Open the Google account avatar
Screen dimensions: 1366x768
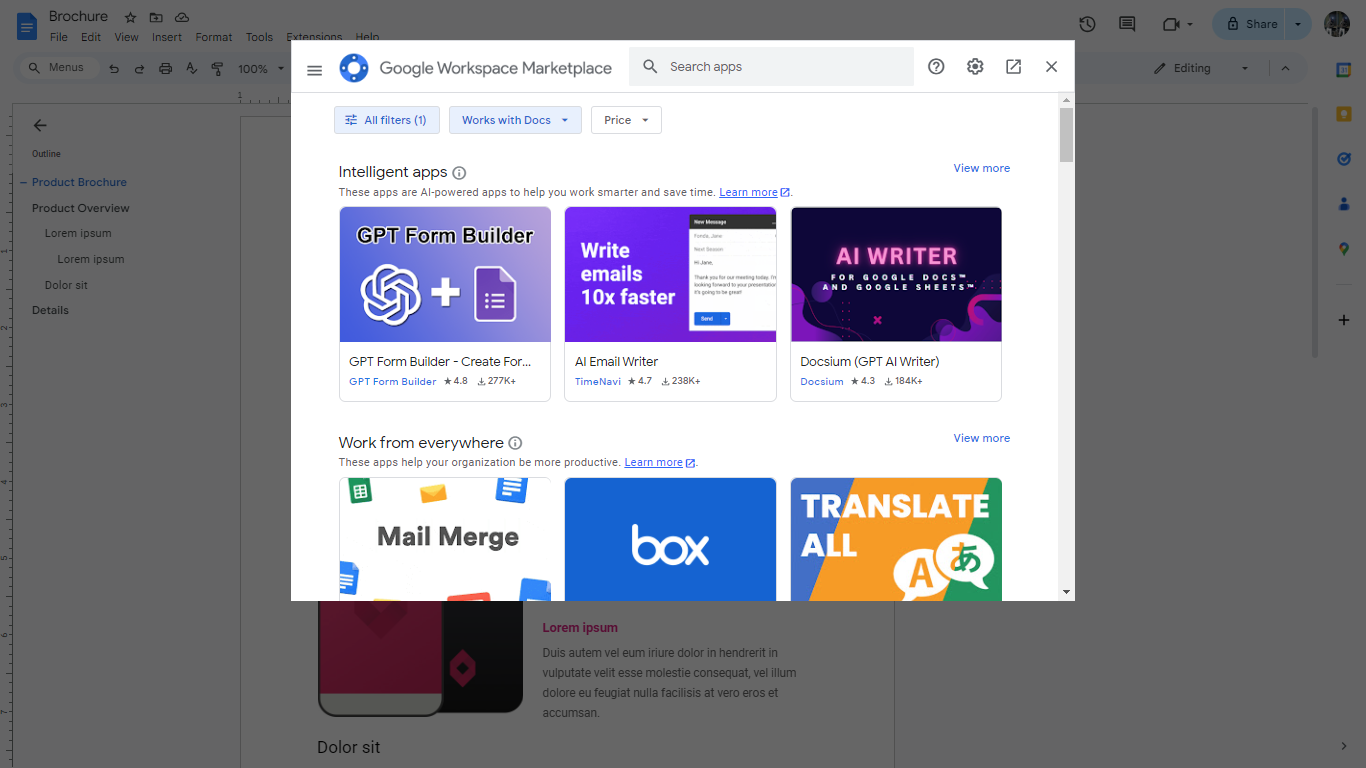(1337, 24)
